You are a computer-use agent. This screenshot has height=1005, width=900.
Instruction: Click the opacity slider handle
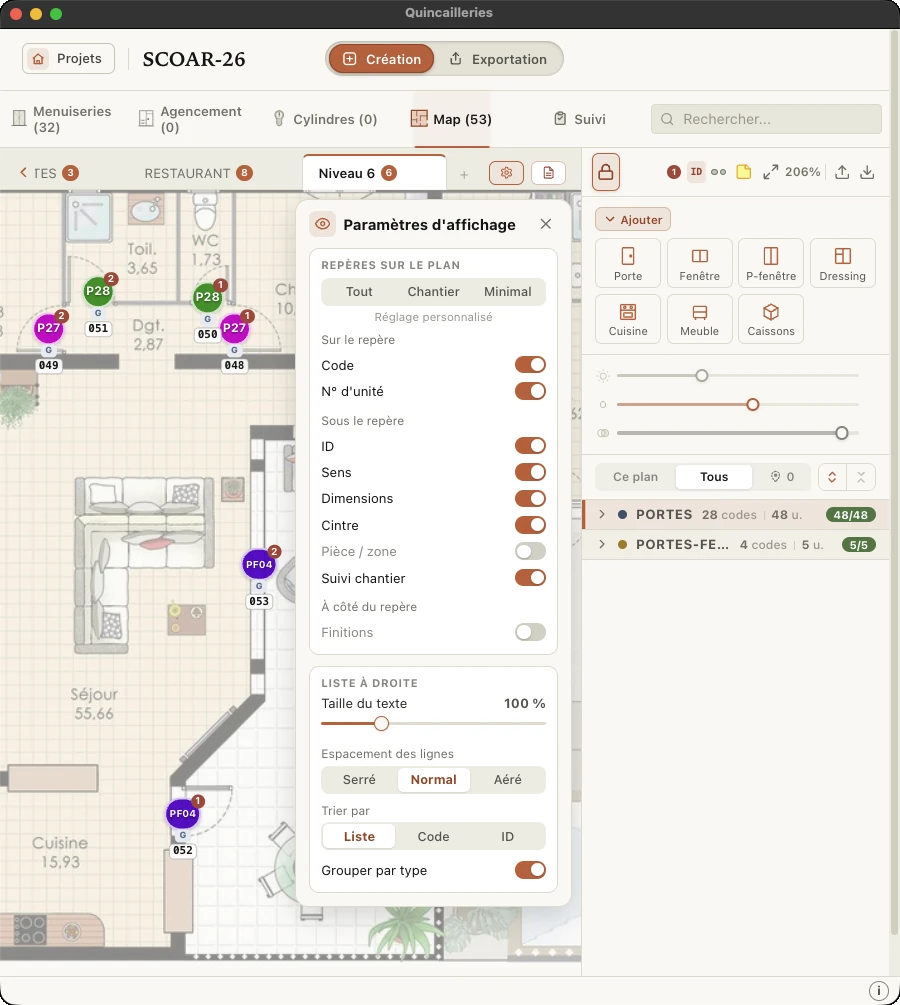point(842,433)
